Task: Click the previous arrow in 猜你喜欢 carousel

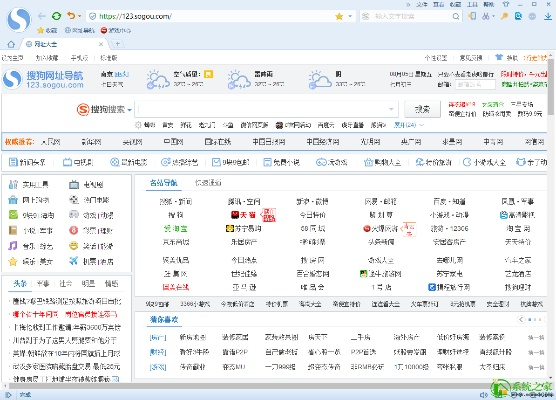Action: pos(521,320)
